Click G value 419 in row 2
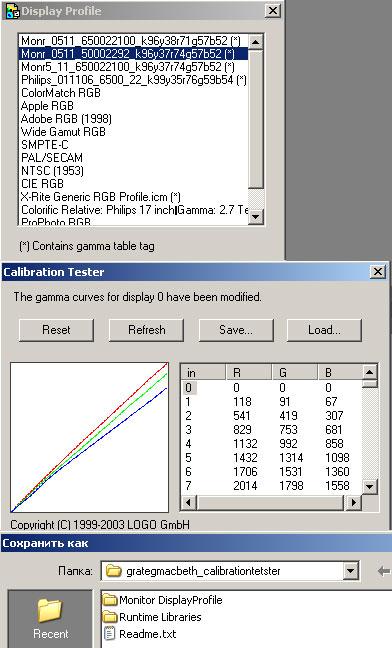Screen dimensions: 392x648 click(x=288, y=416)
